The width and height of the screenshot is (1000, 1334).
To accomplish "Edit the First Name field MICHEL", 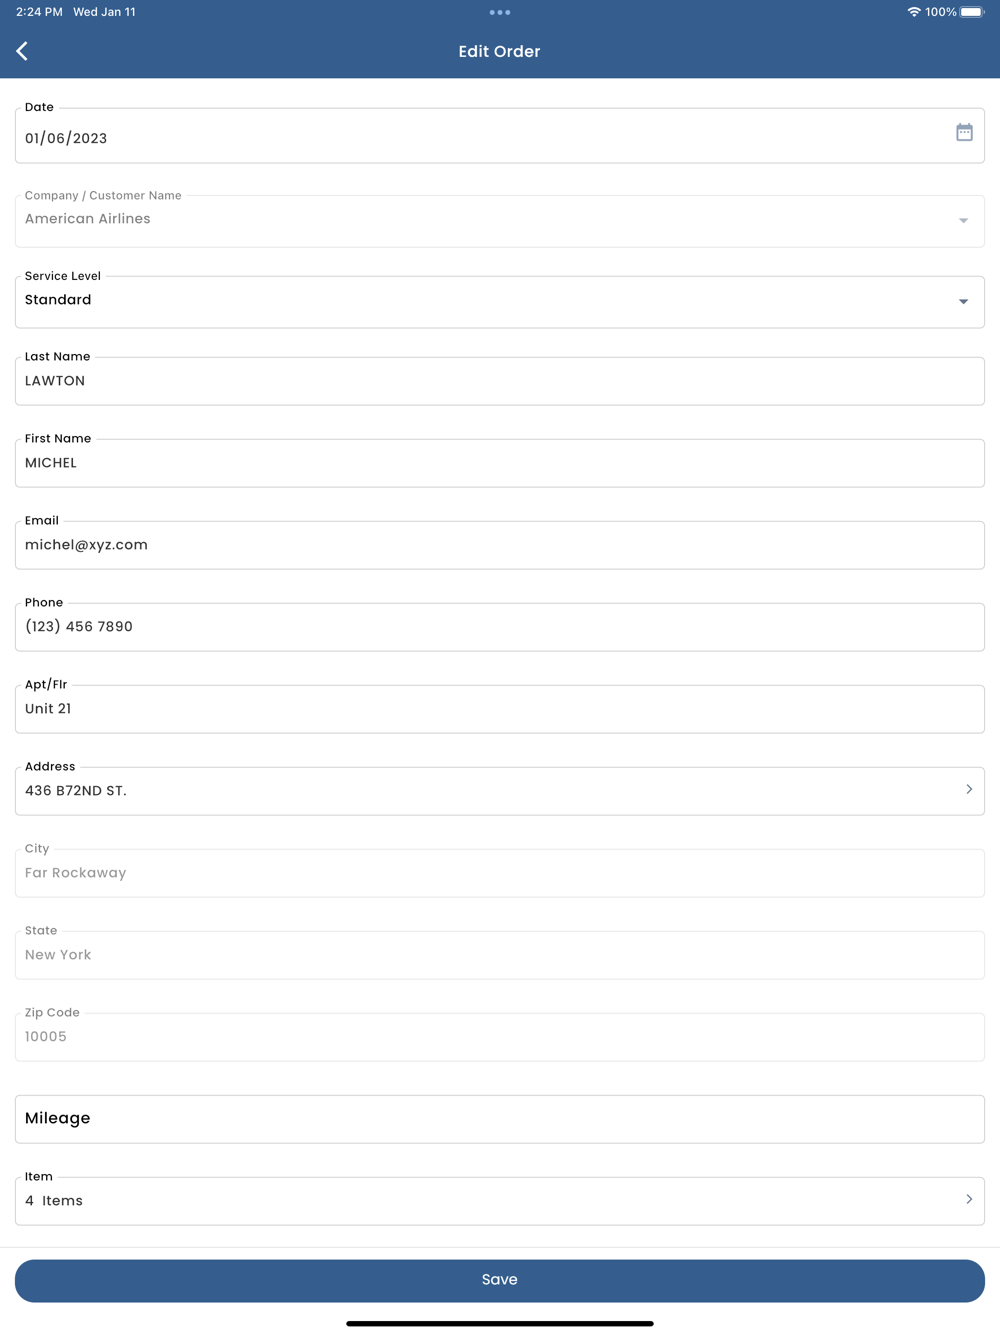I will click(x=500, y=463).
